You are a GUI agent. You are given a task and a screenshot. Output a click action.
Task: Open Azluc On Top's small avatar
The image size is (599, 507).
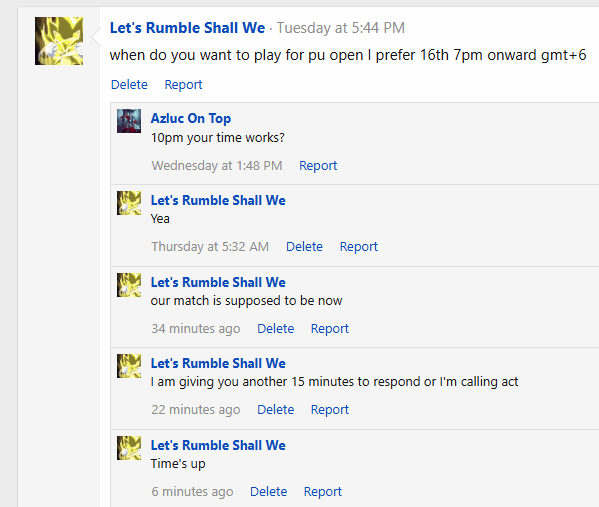coord(129,121)
